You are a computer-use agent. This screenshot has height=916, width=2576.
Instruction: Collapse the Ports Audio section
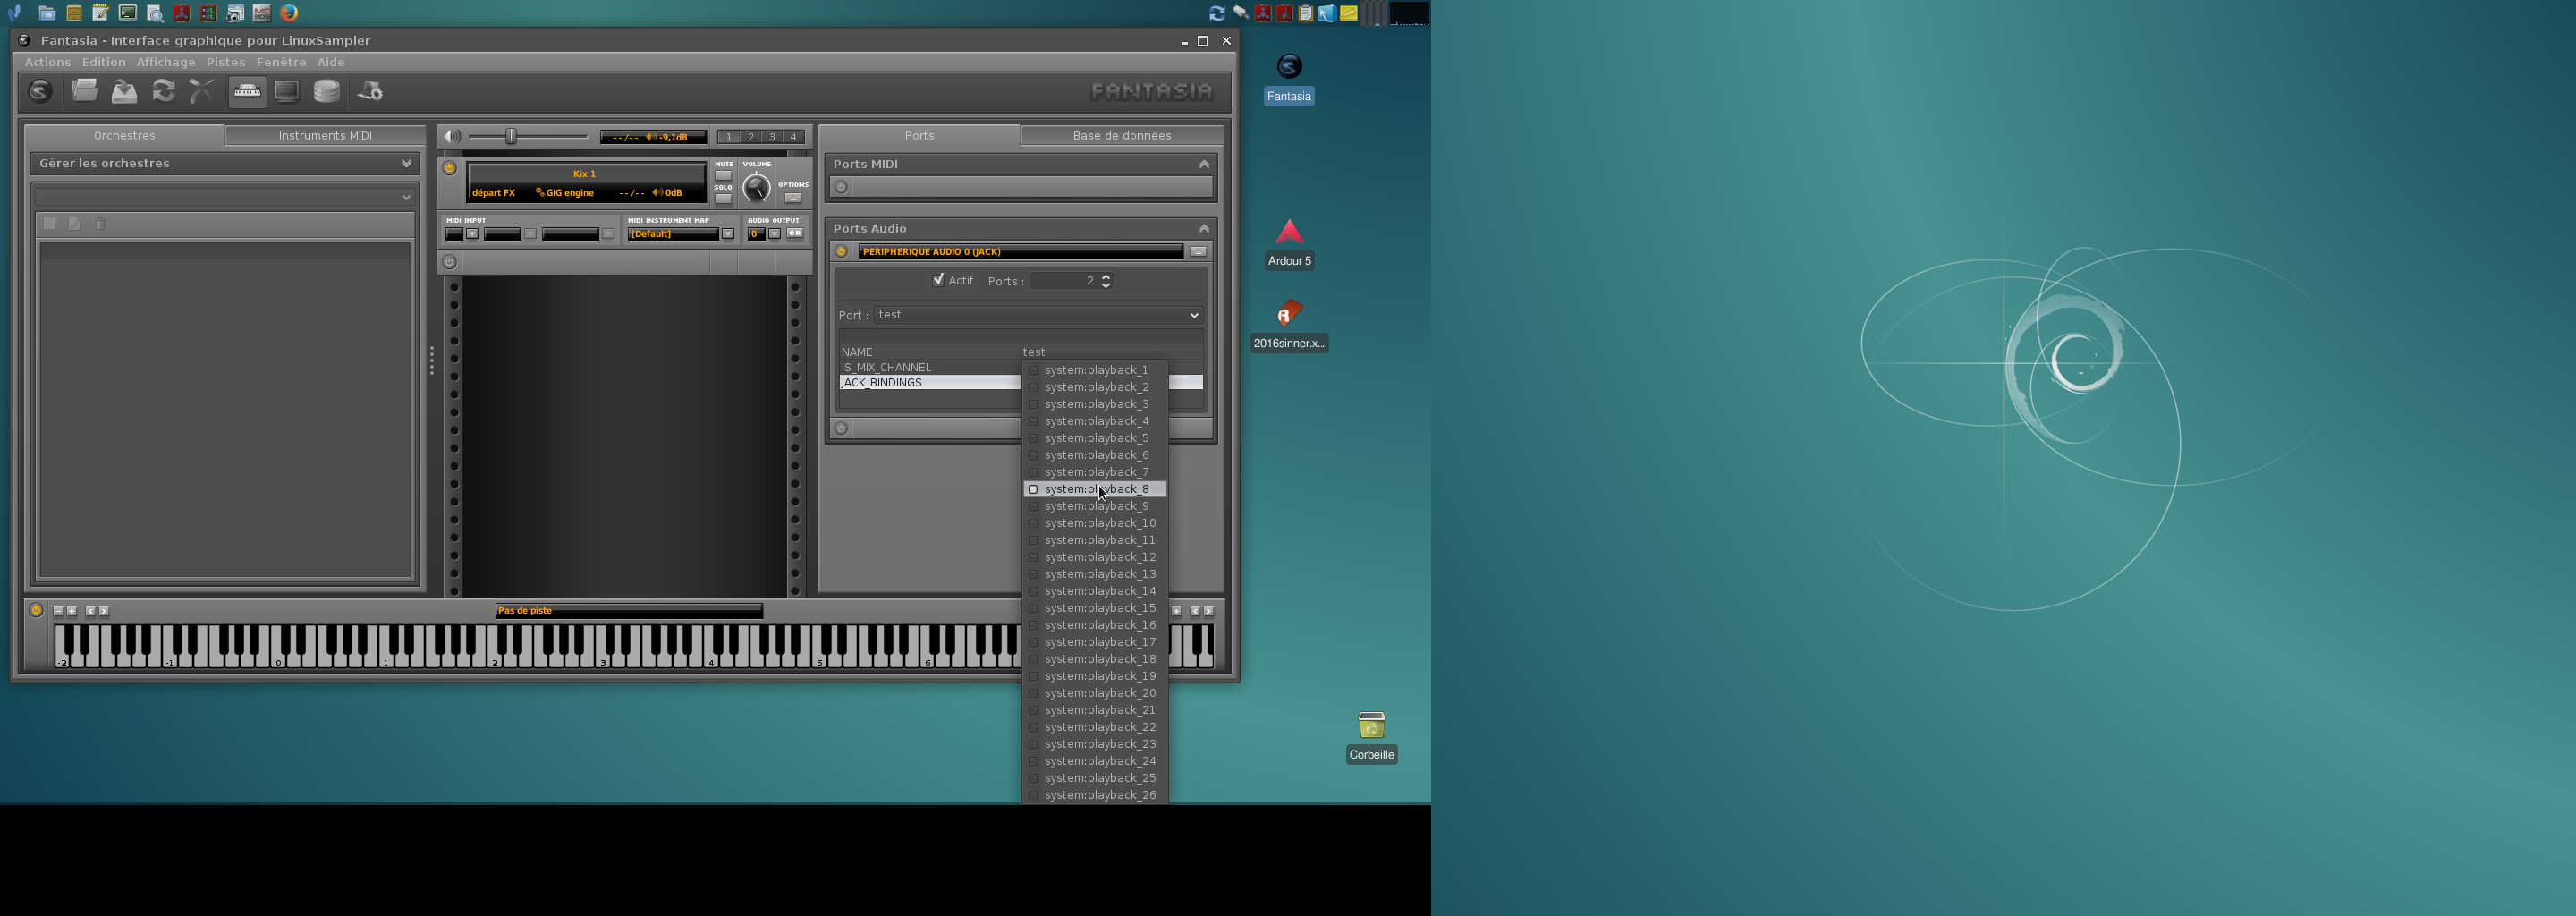click(1204, 229)
